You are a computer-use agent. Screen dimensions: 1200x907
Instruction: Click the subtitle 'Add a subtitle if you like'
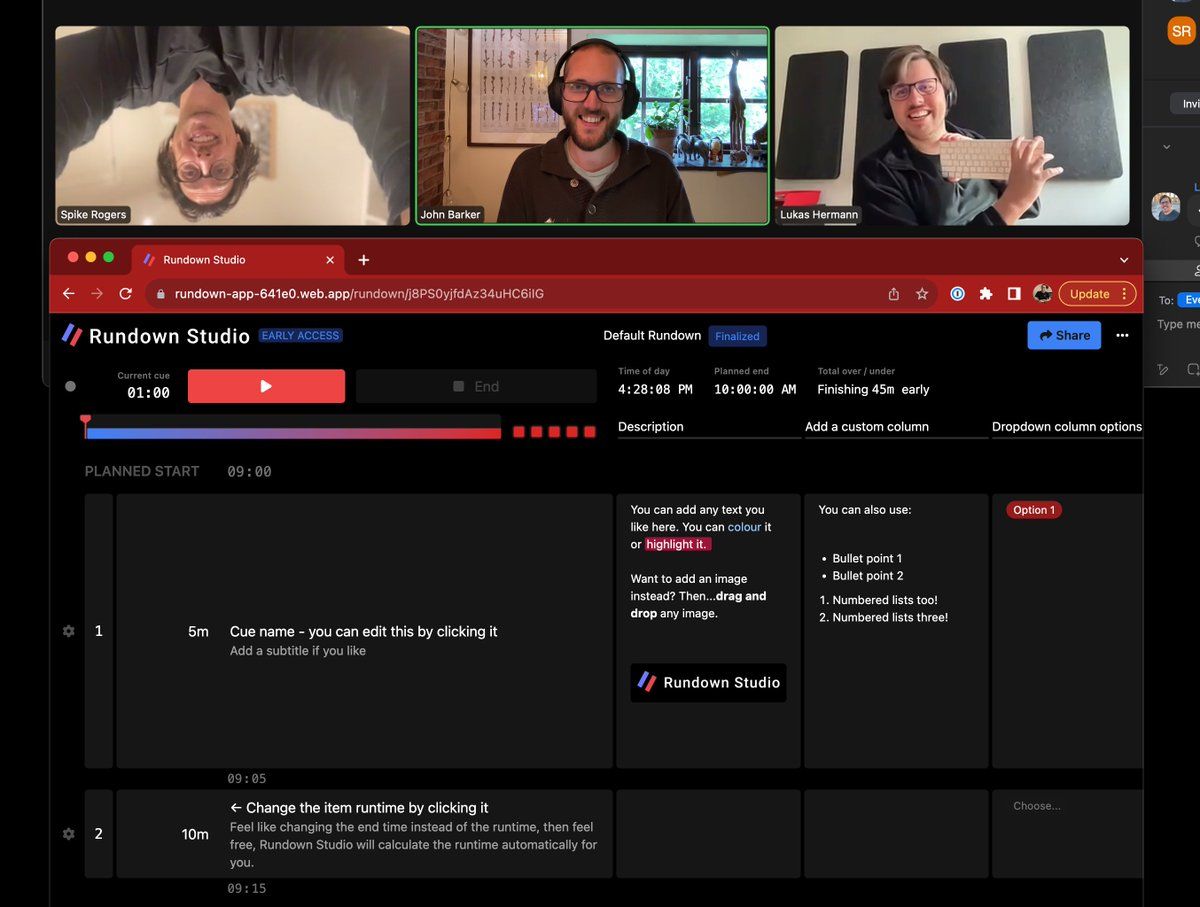(298, 651)
